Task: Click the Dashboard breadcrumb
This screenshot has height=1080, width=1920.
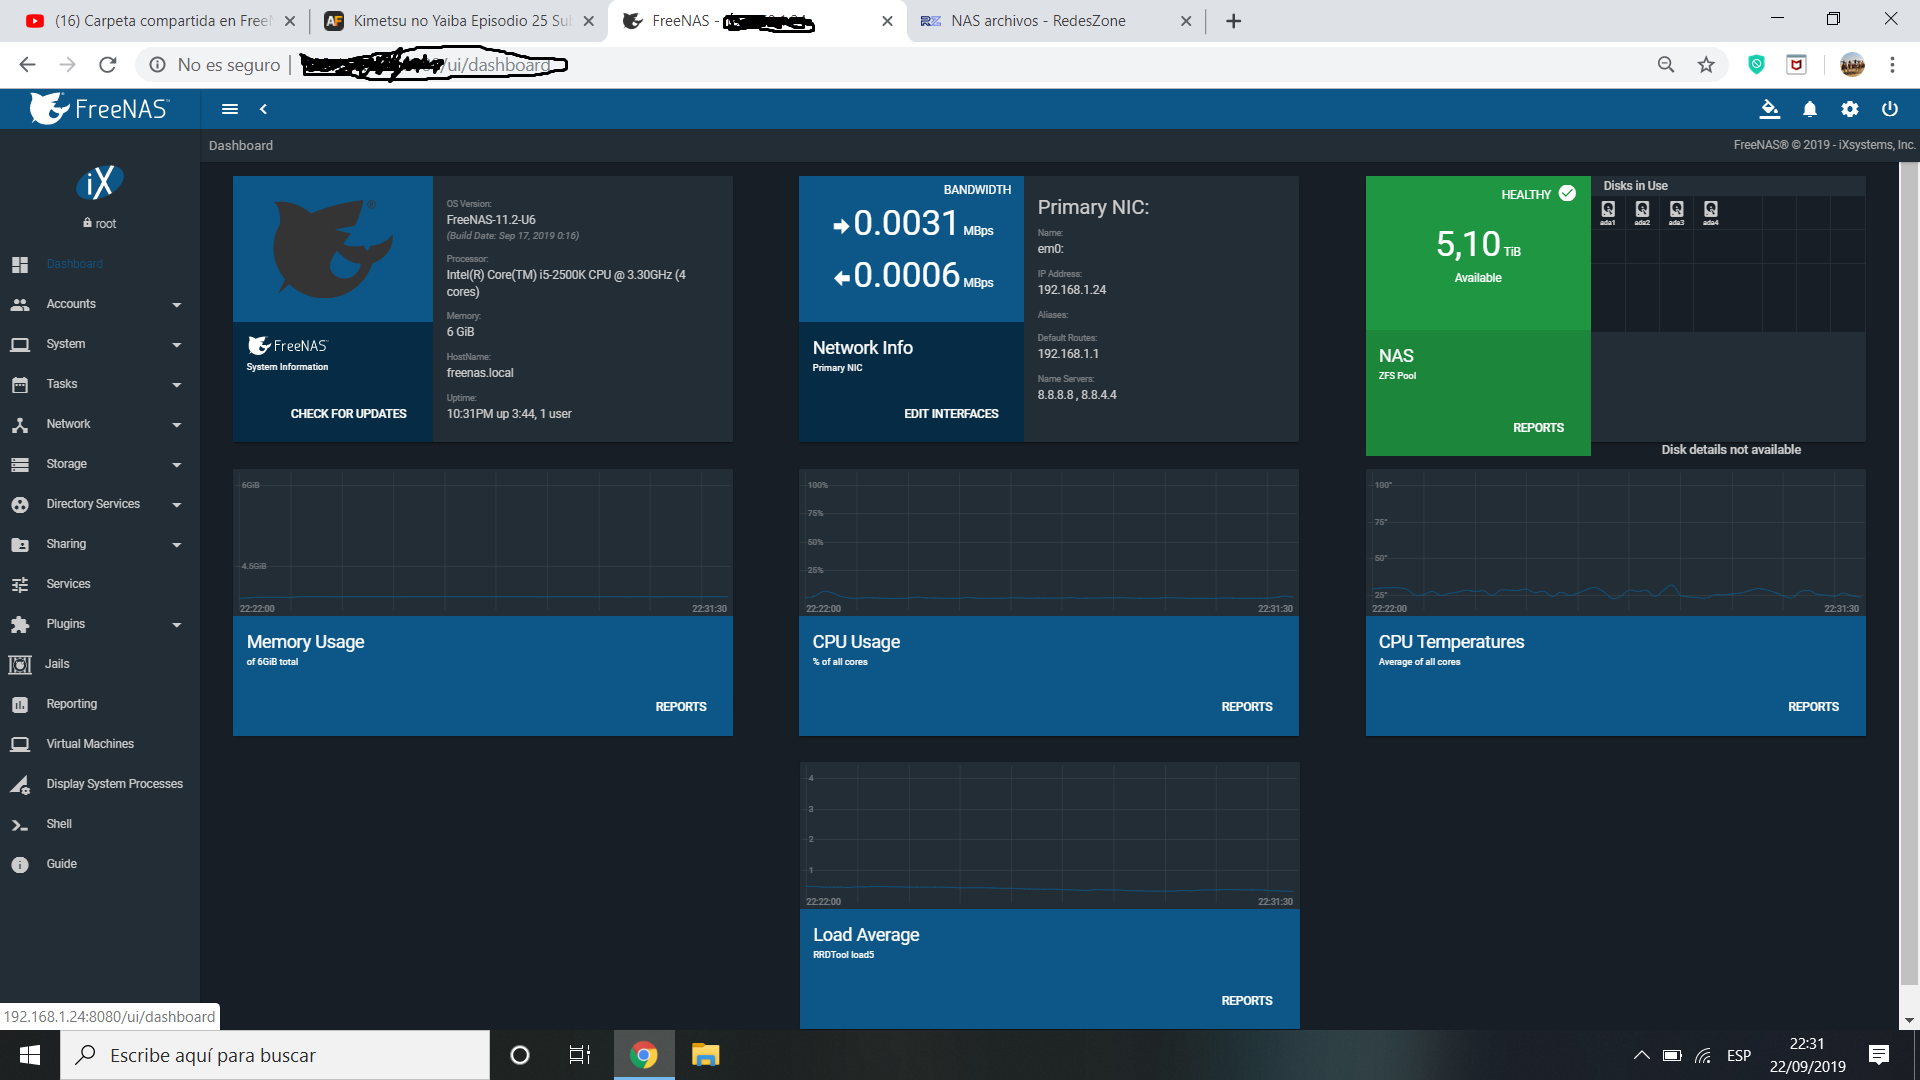Action: (x=241, y=146)
